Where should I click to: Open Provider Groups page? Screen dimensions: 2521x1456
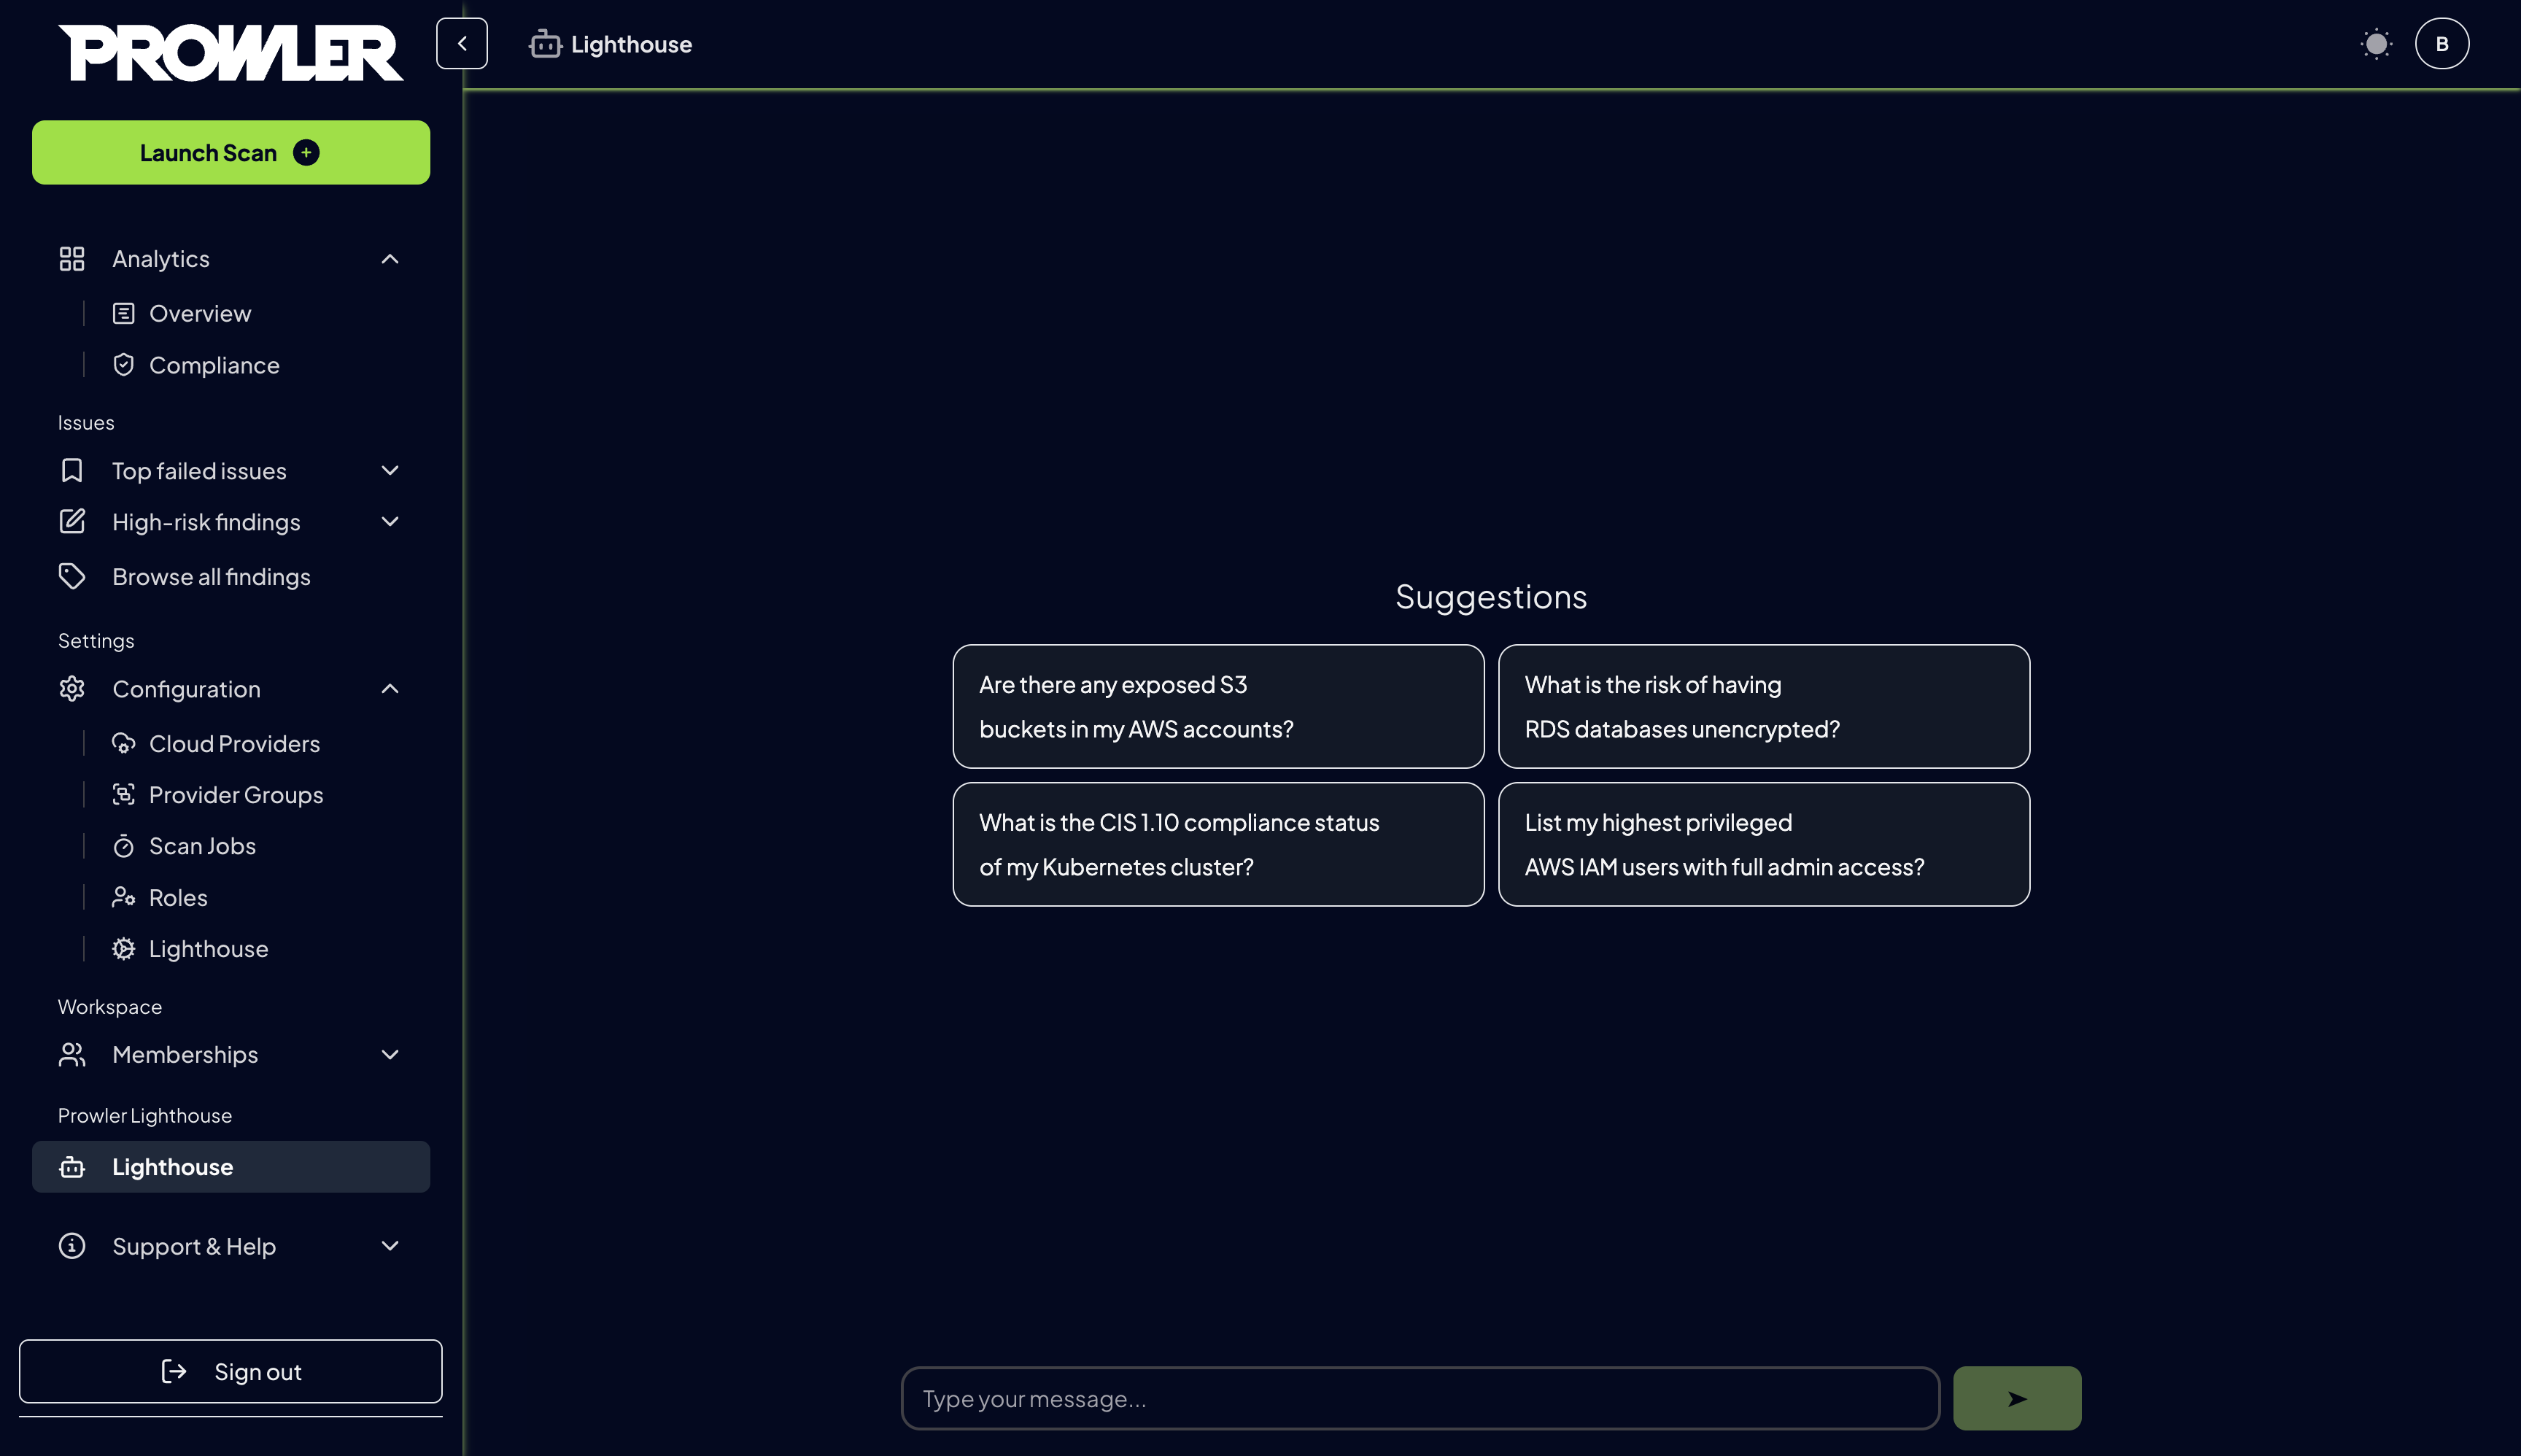235,795
